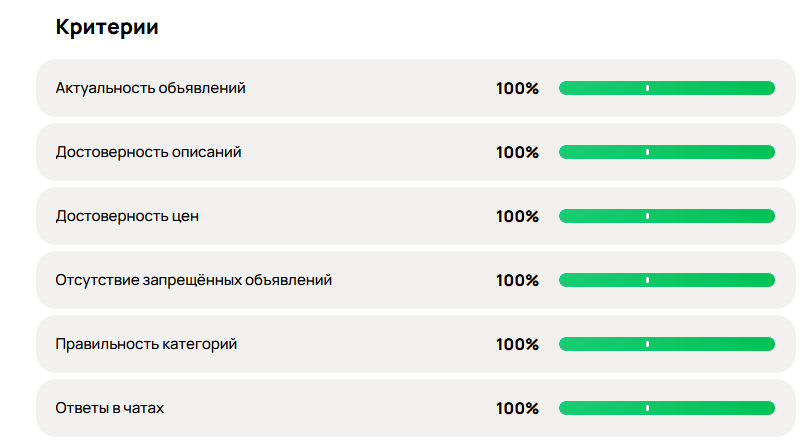Click the 100% value for Правильность категорий

517,344
